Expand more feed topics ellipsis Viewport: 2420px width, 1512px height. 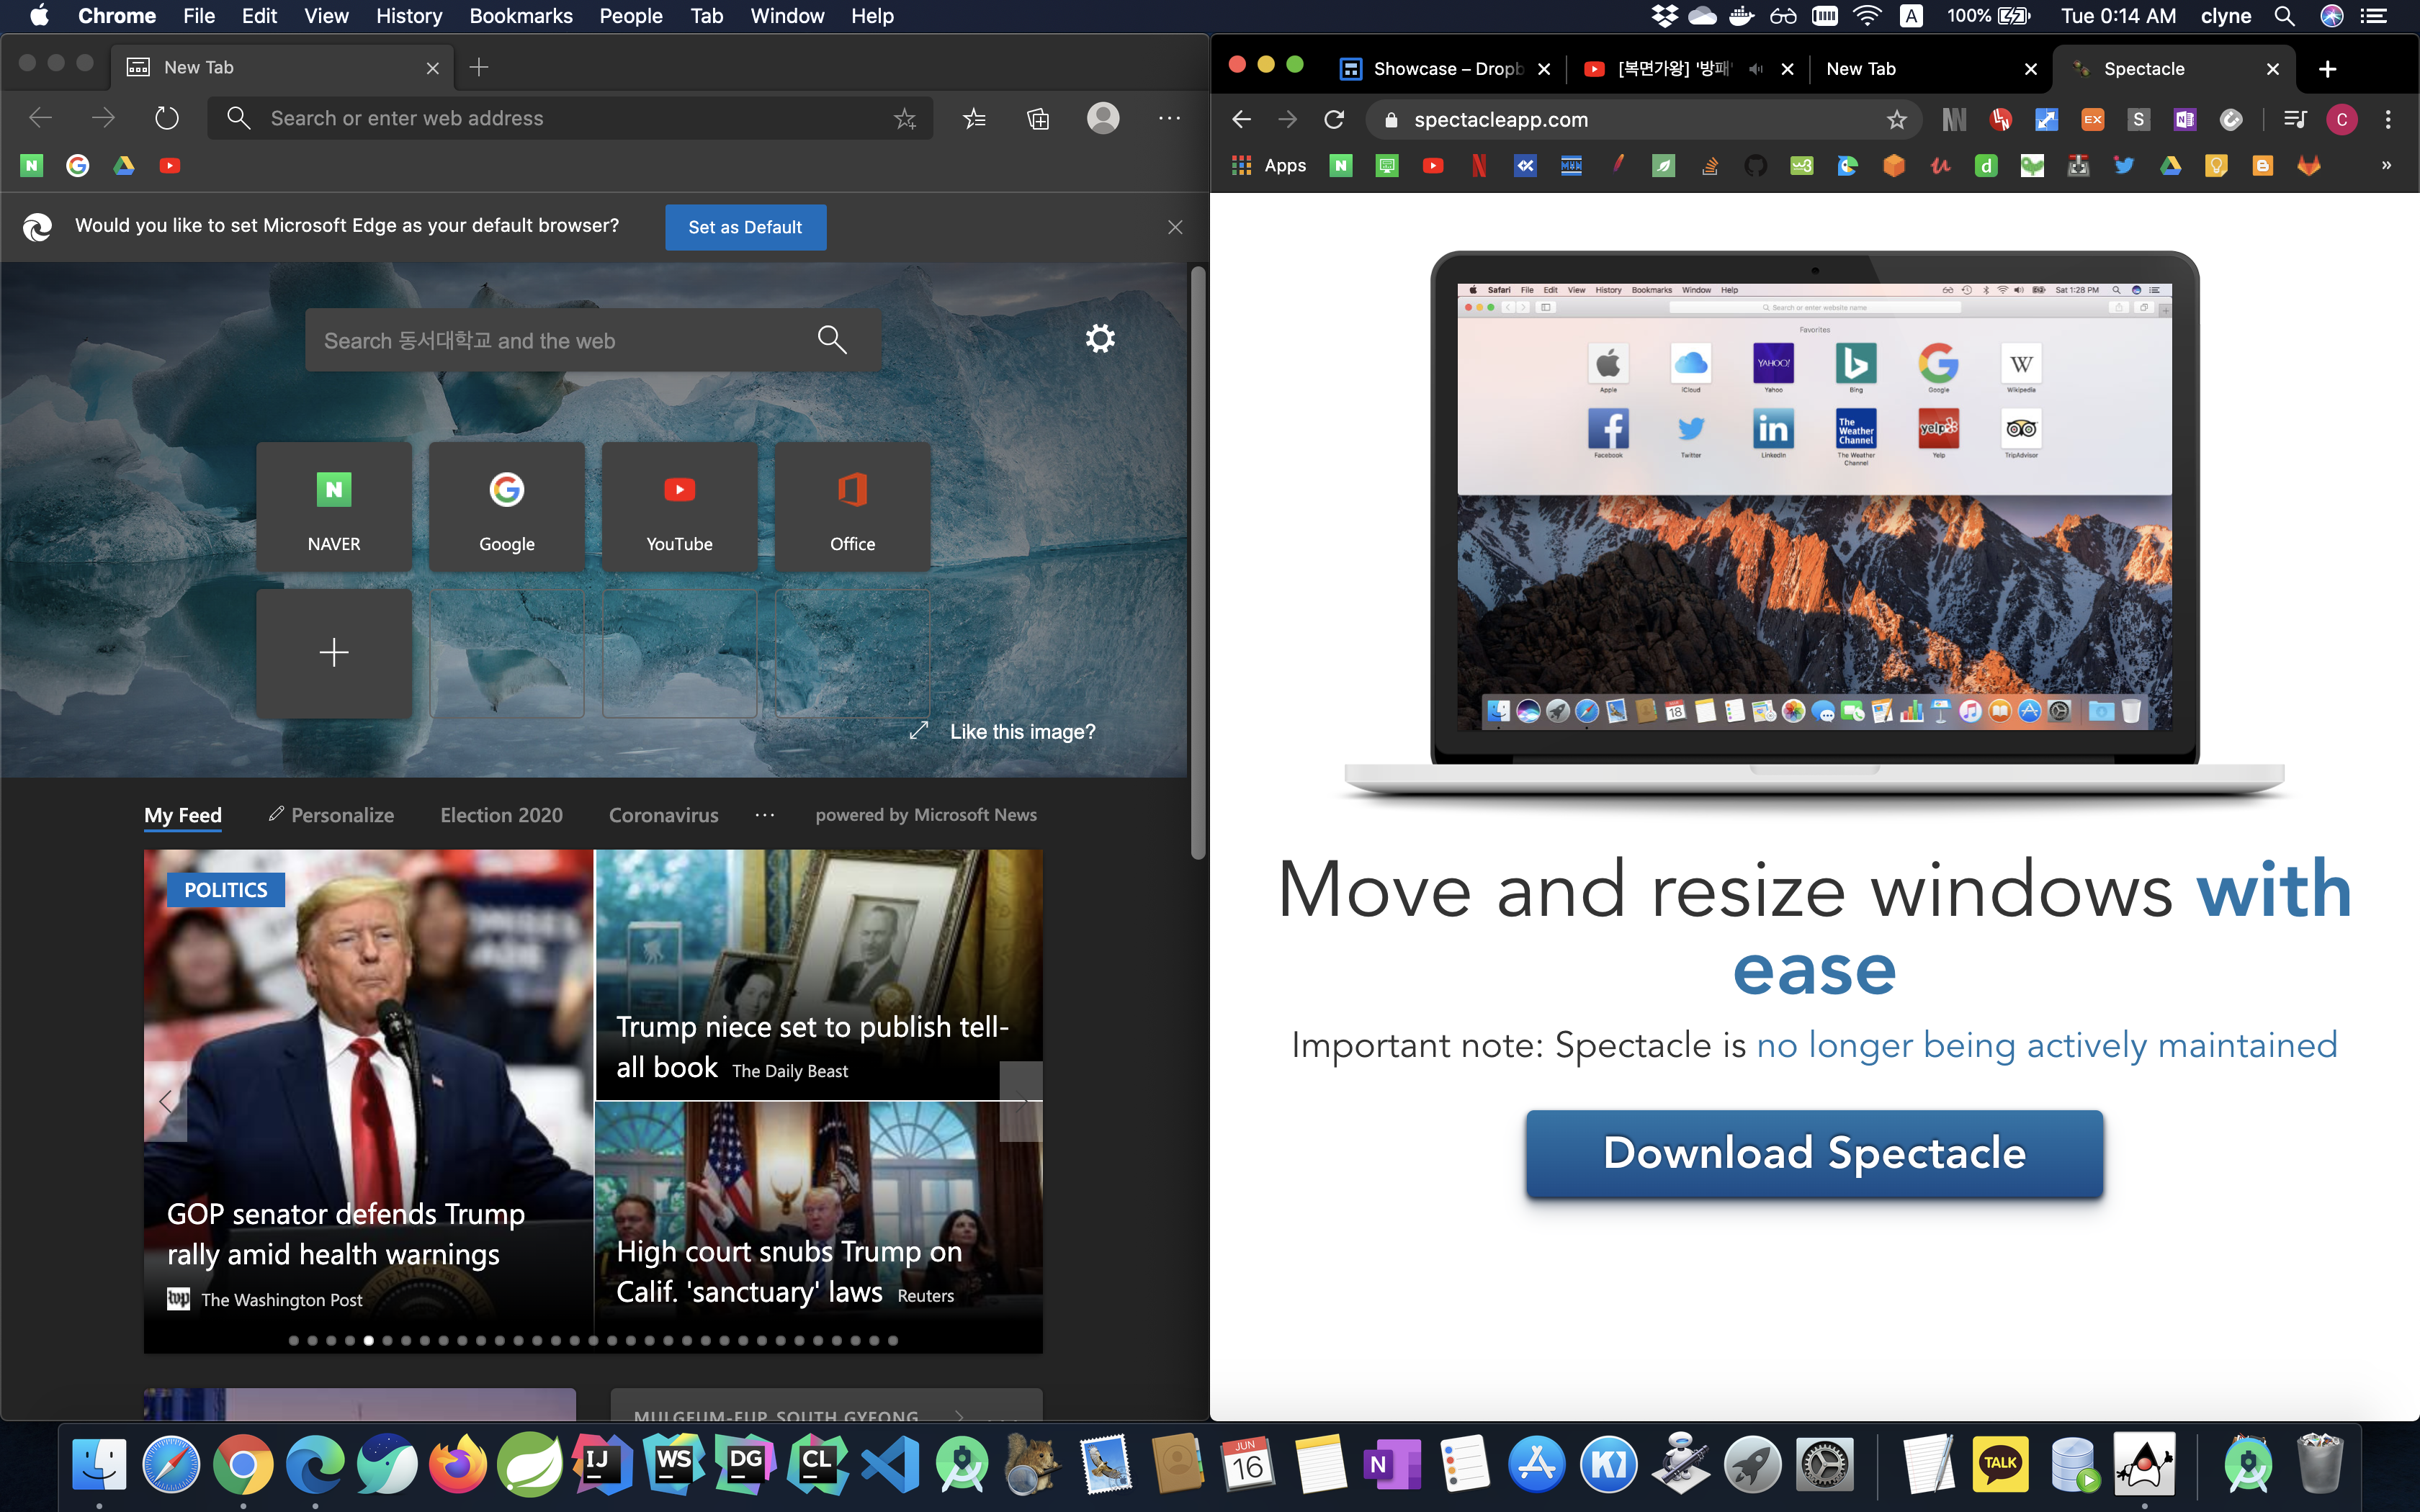[x=765, y=815]
